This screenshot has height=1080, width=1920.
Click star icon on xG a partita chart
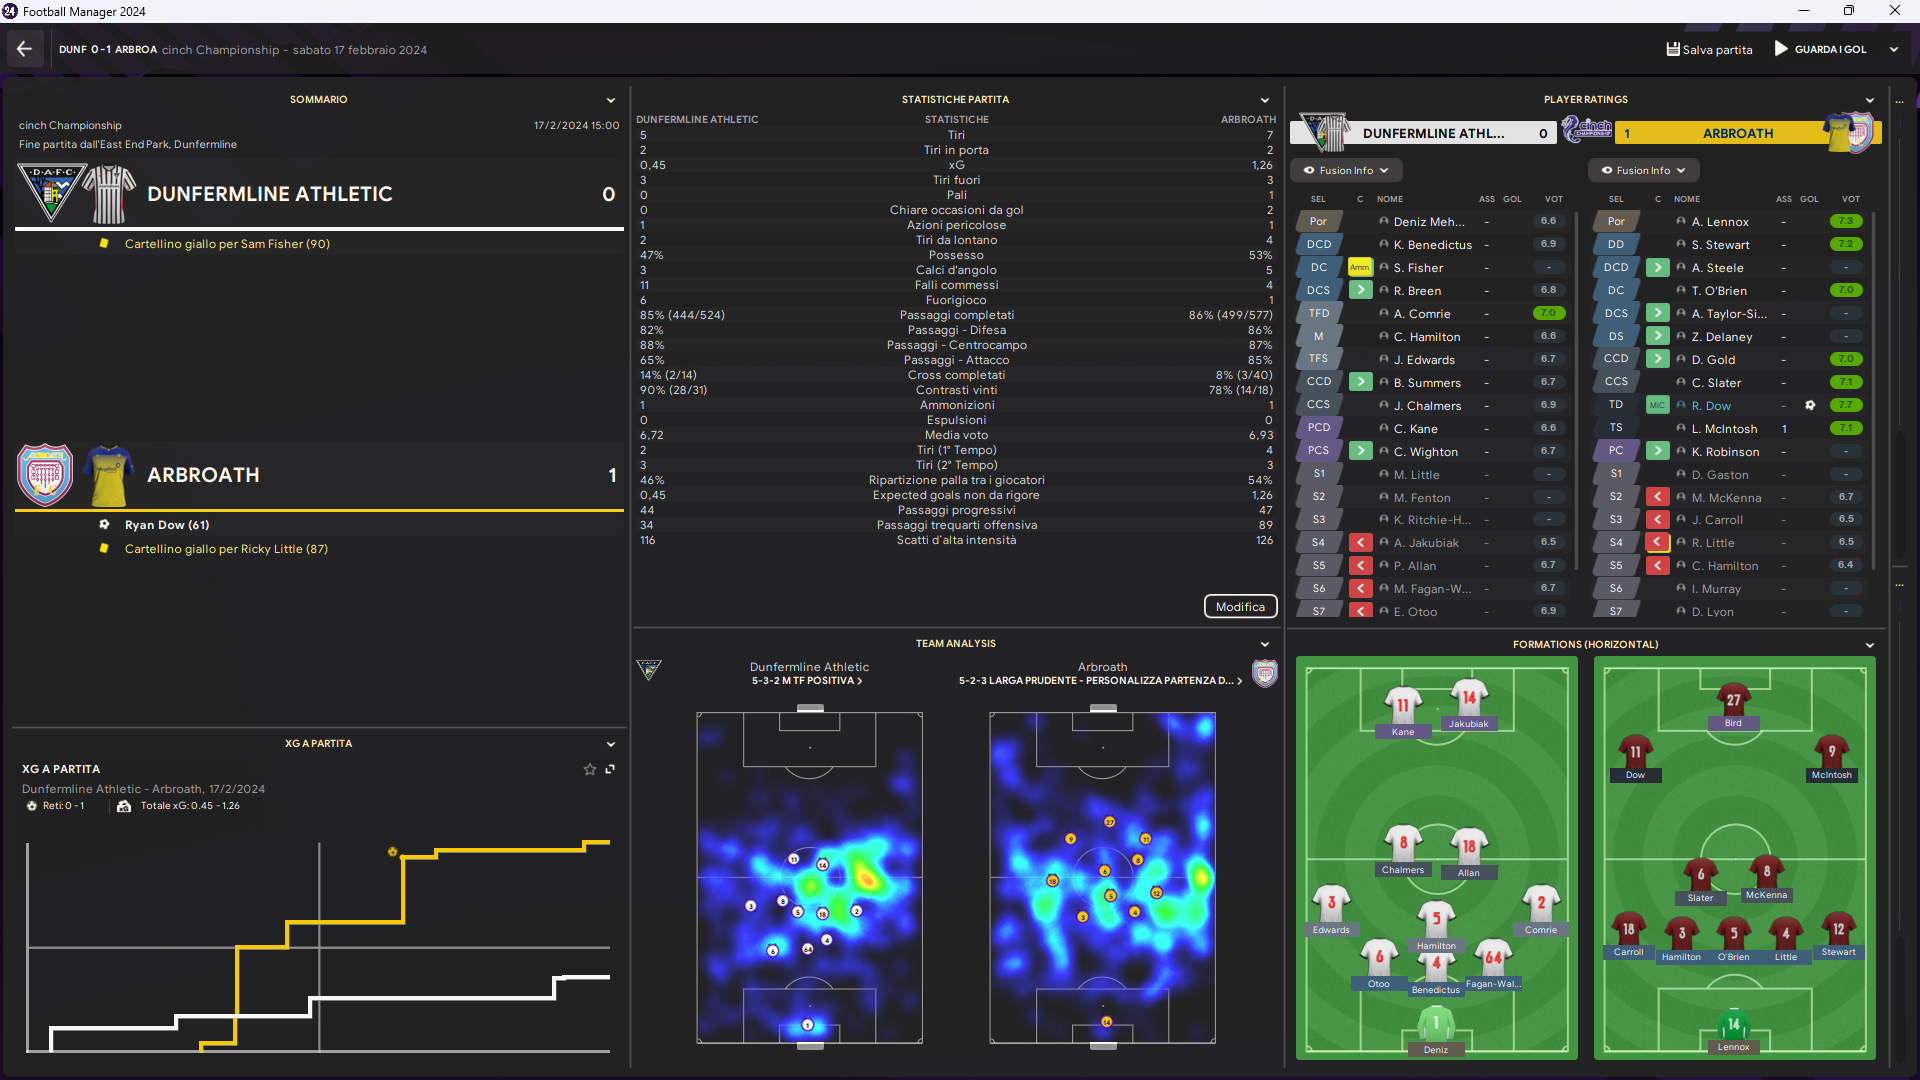click(590, 769)
